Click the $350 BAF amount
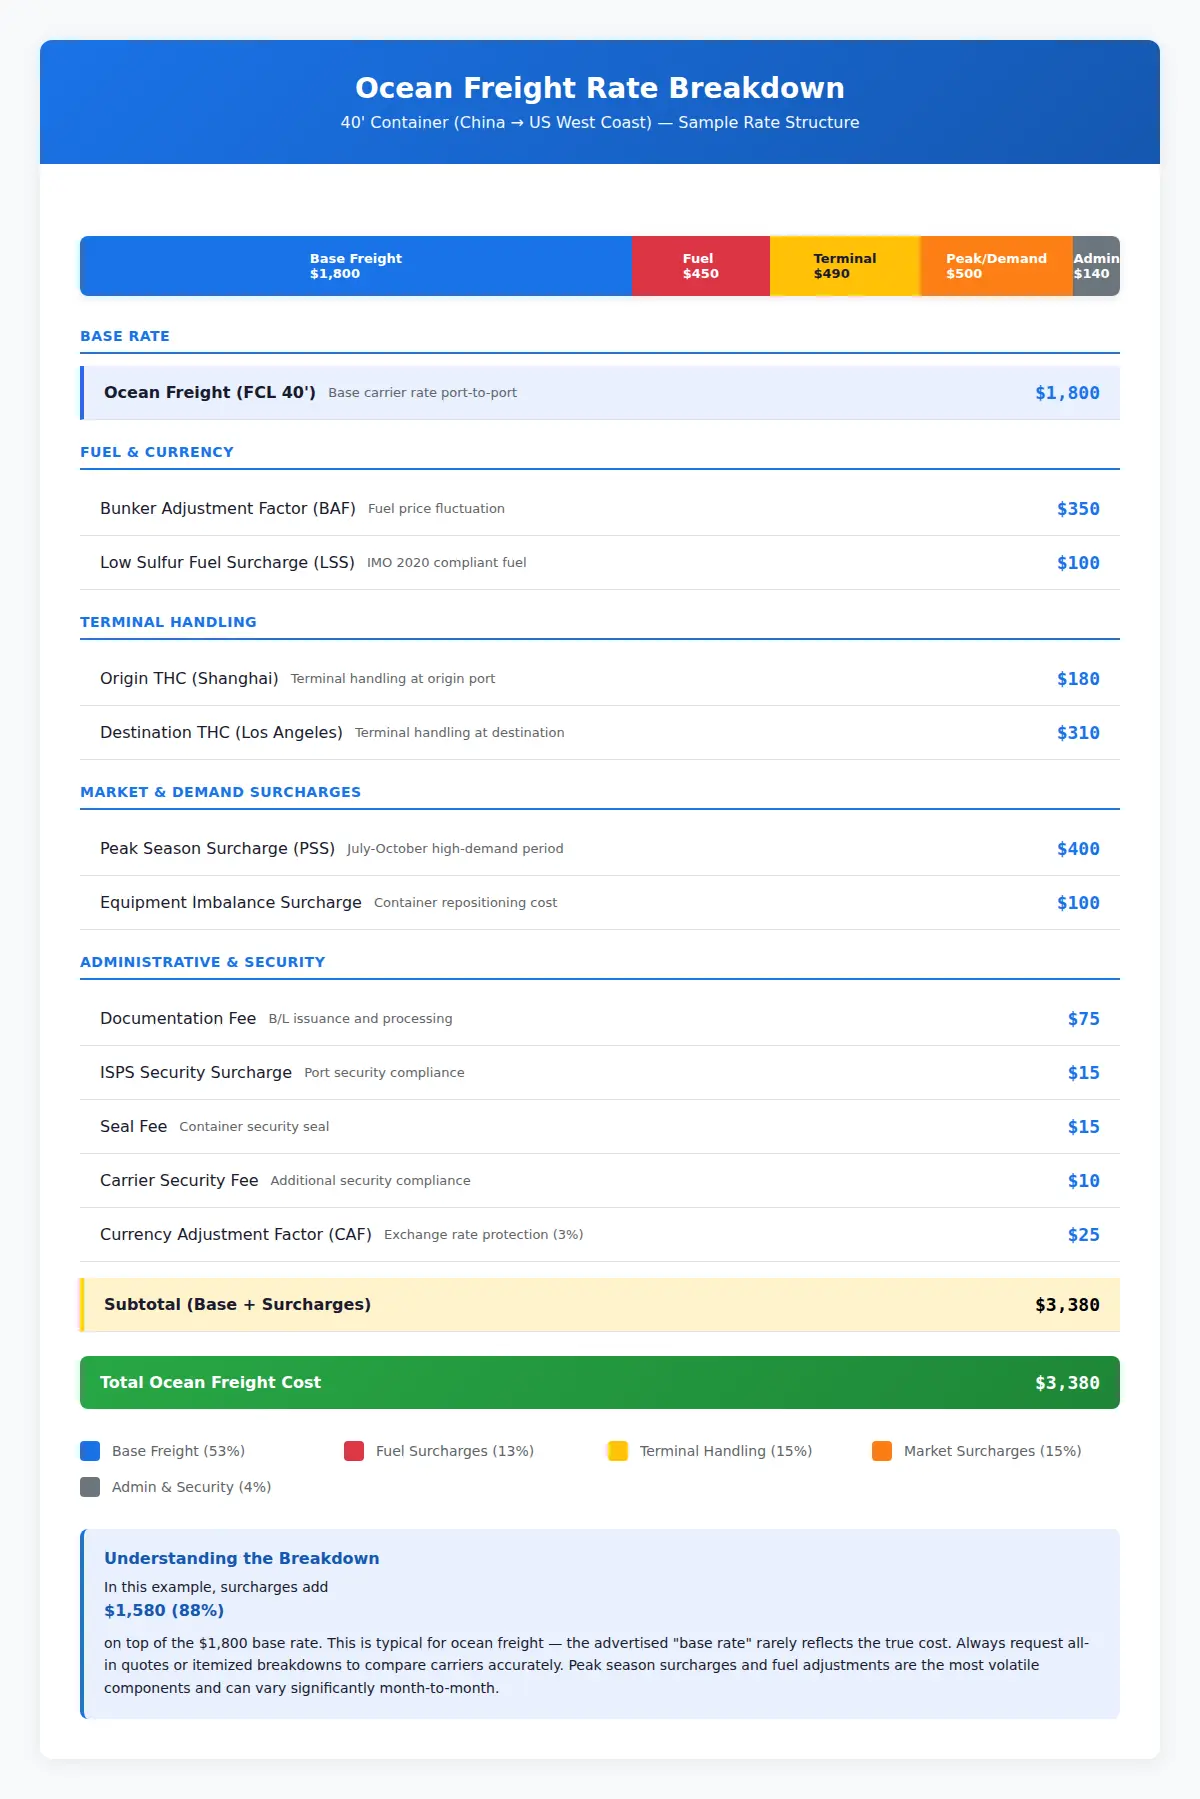 coord(1078,509)
